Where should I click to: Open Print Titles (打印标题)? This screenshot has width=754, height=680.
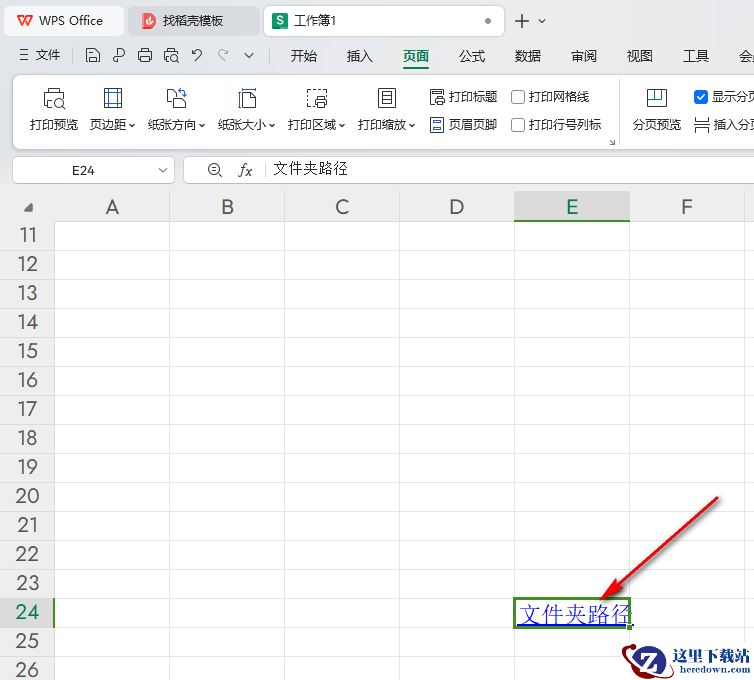[x=463, y=97]
